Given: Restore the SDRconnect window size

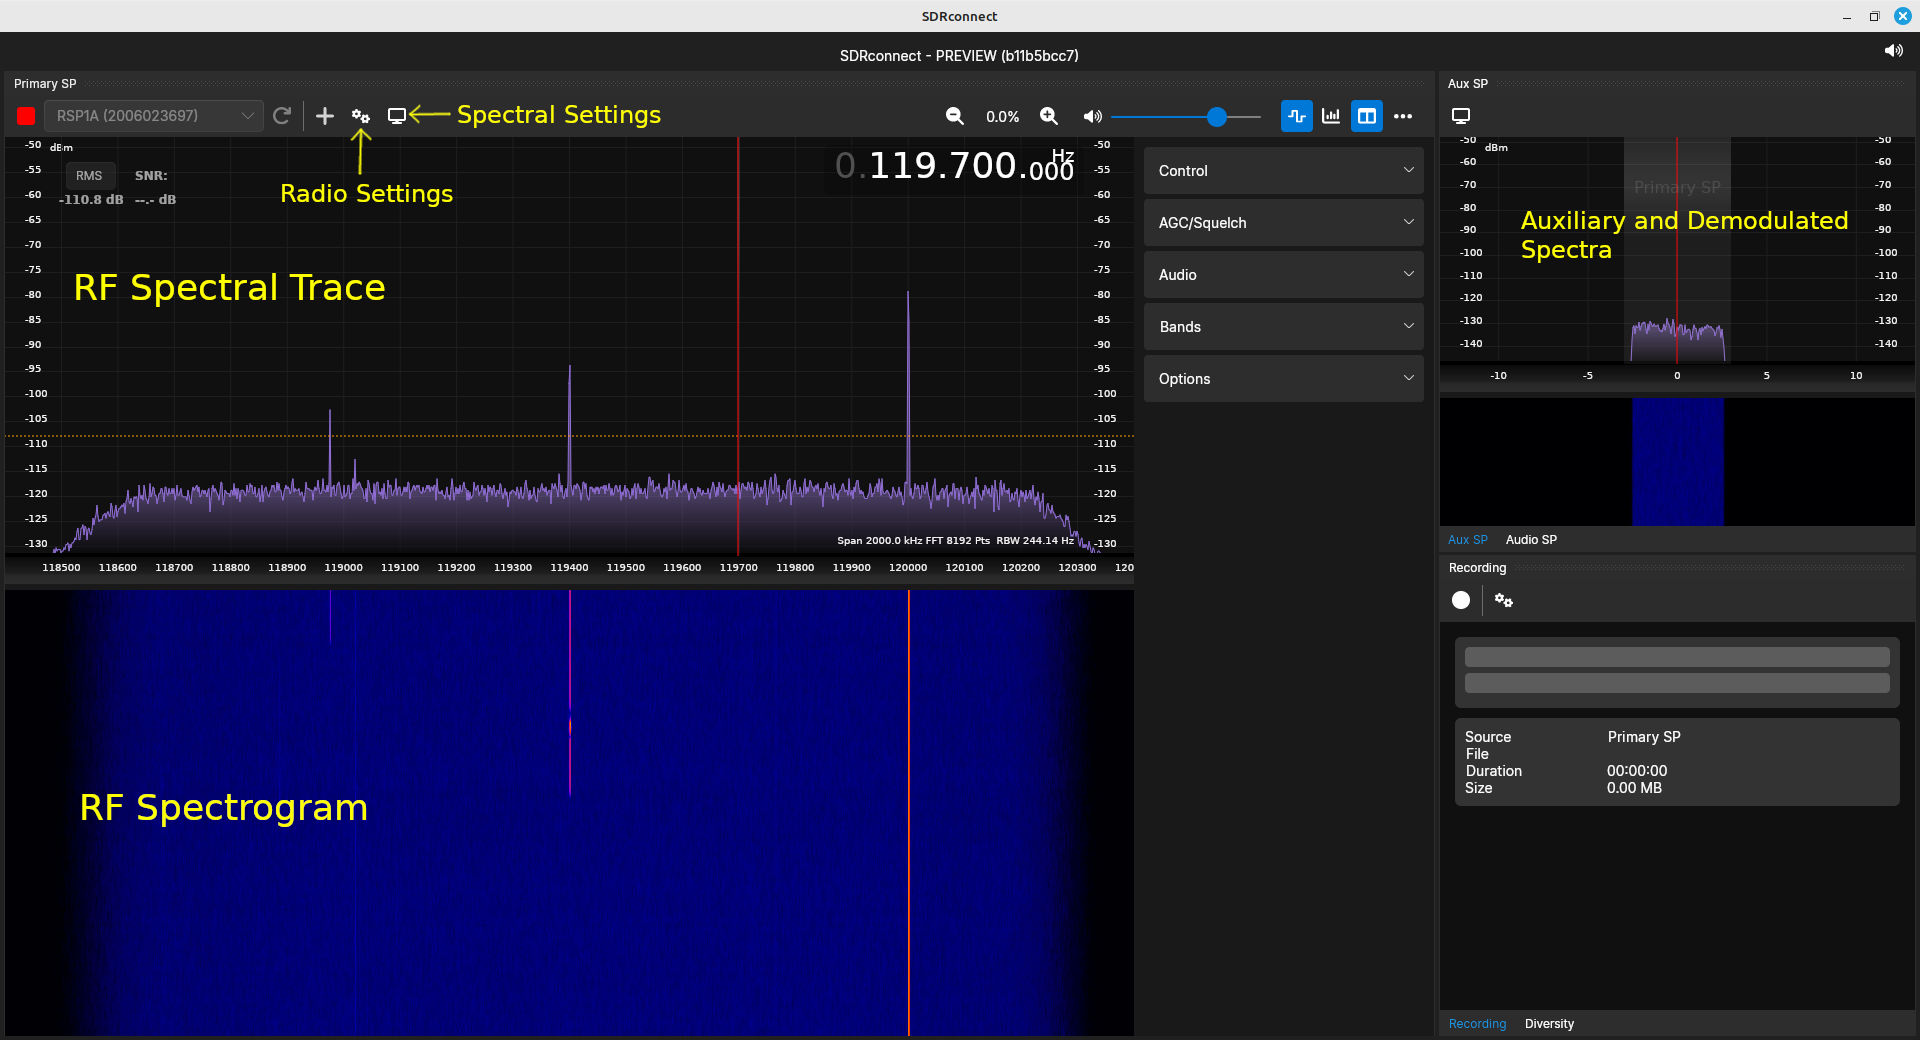Looking at the screenshot, I should [x=1874, y=16].
